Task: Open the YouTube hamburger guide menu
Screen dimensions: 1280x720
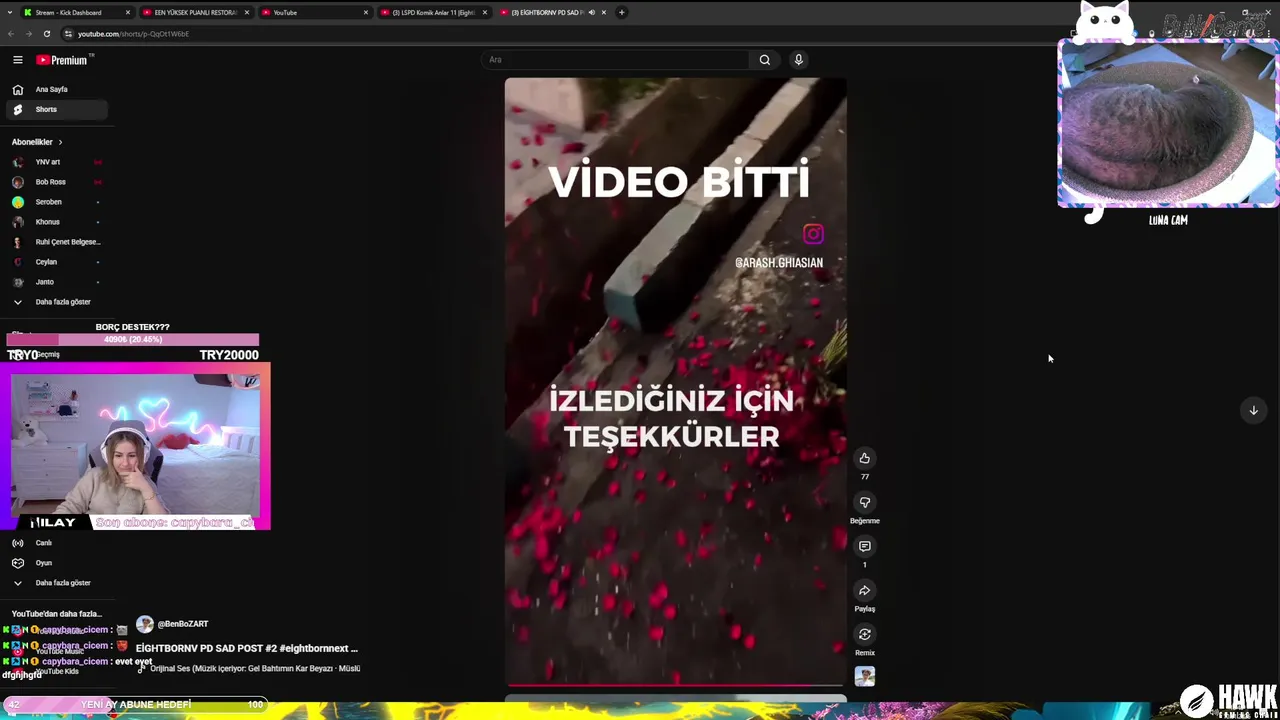Action: click(17, 60)
